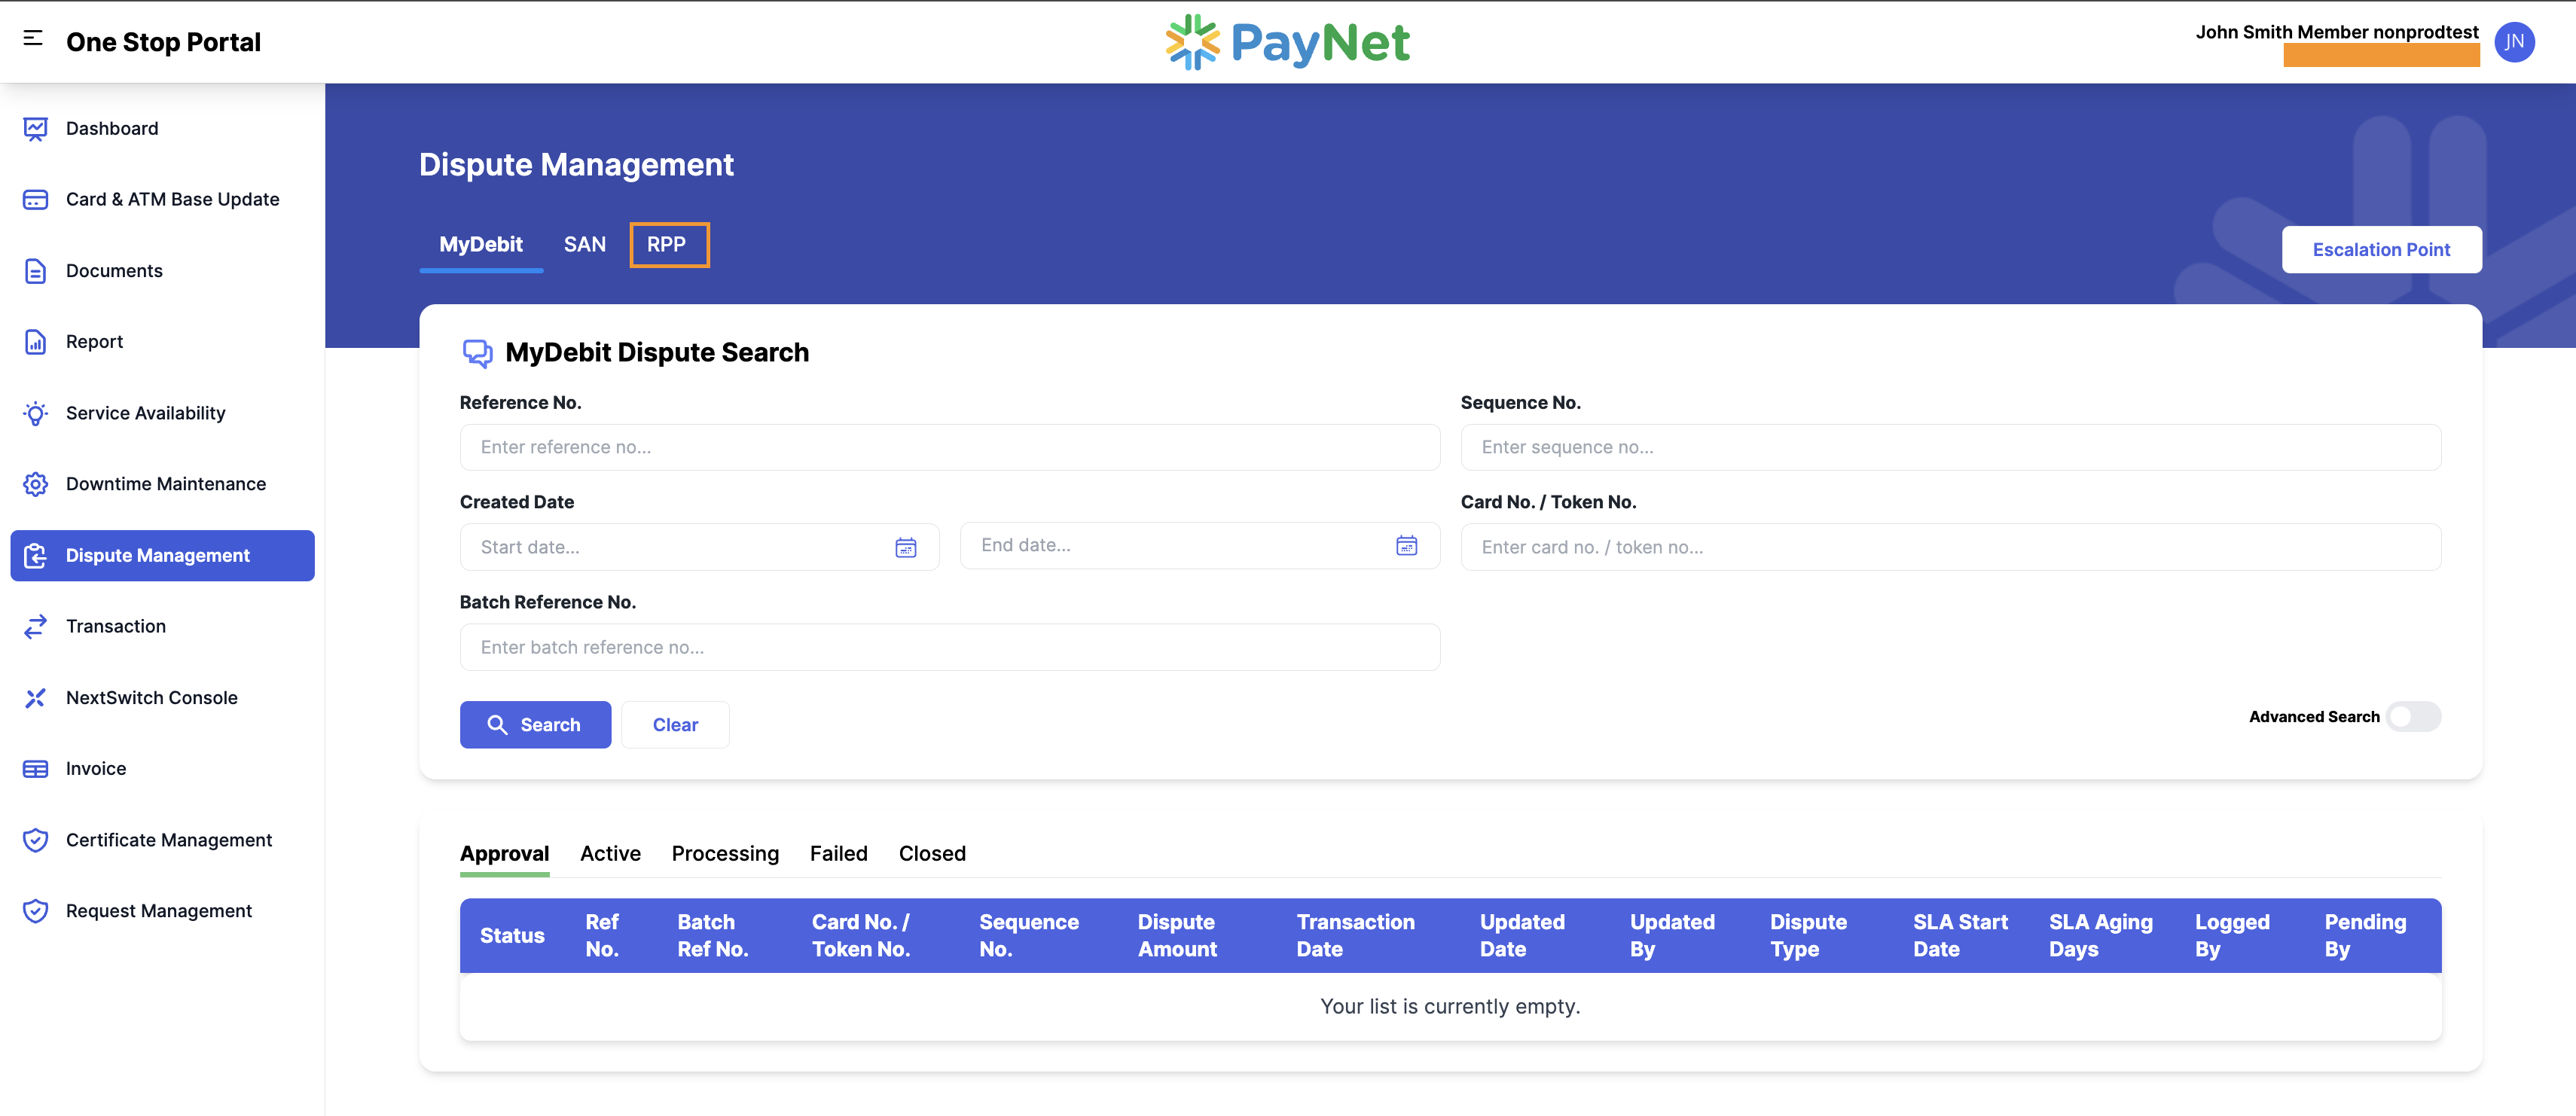2576x1116 pixels.
Task: Click the SLA Aging Days column header
Action: coord(2100,936)
